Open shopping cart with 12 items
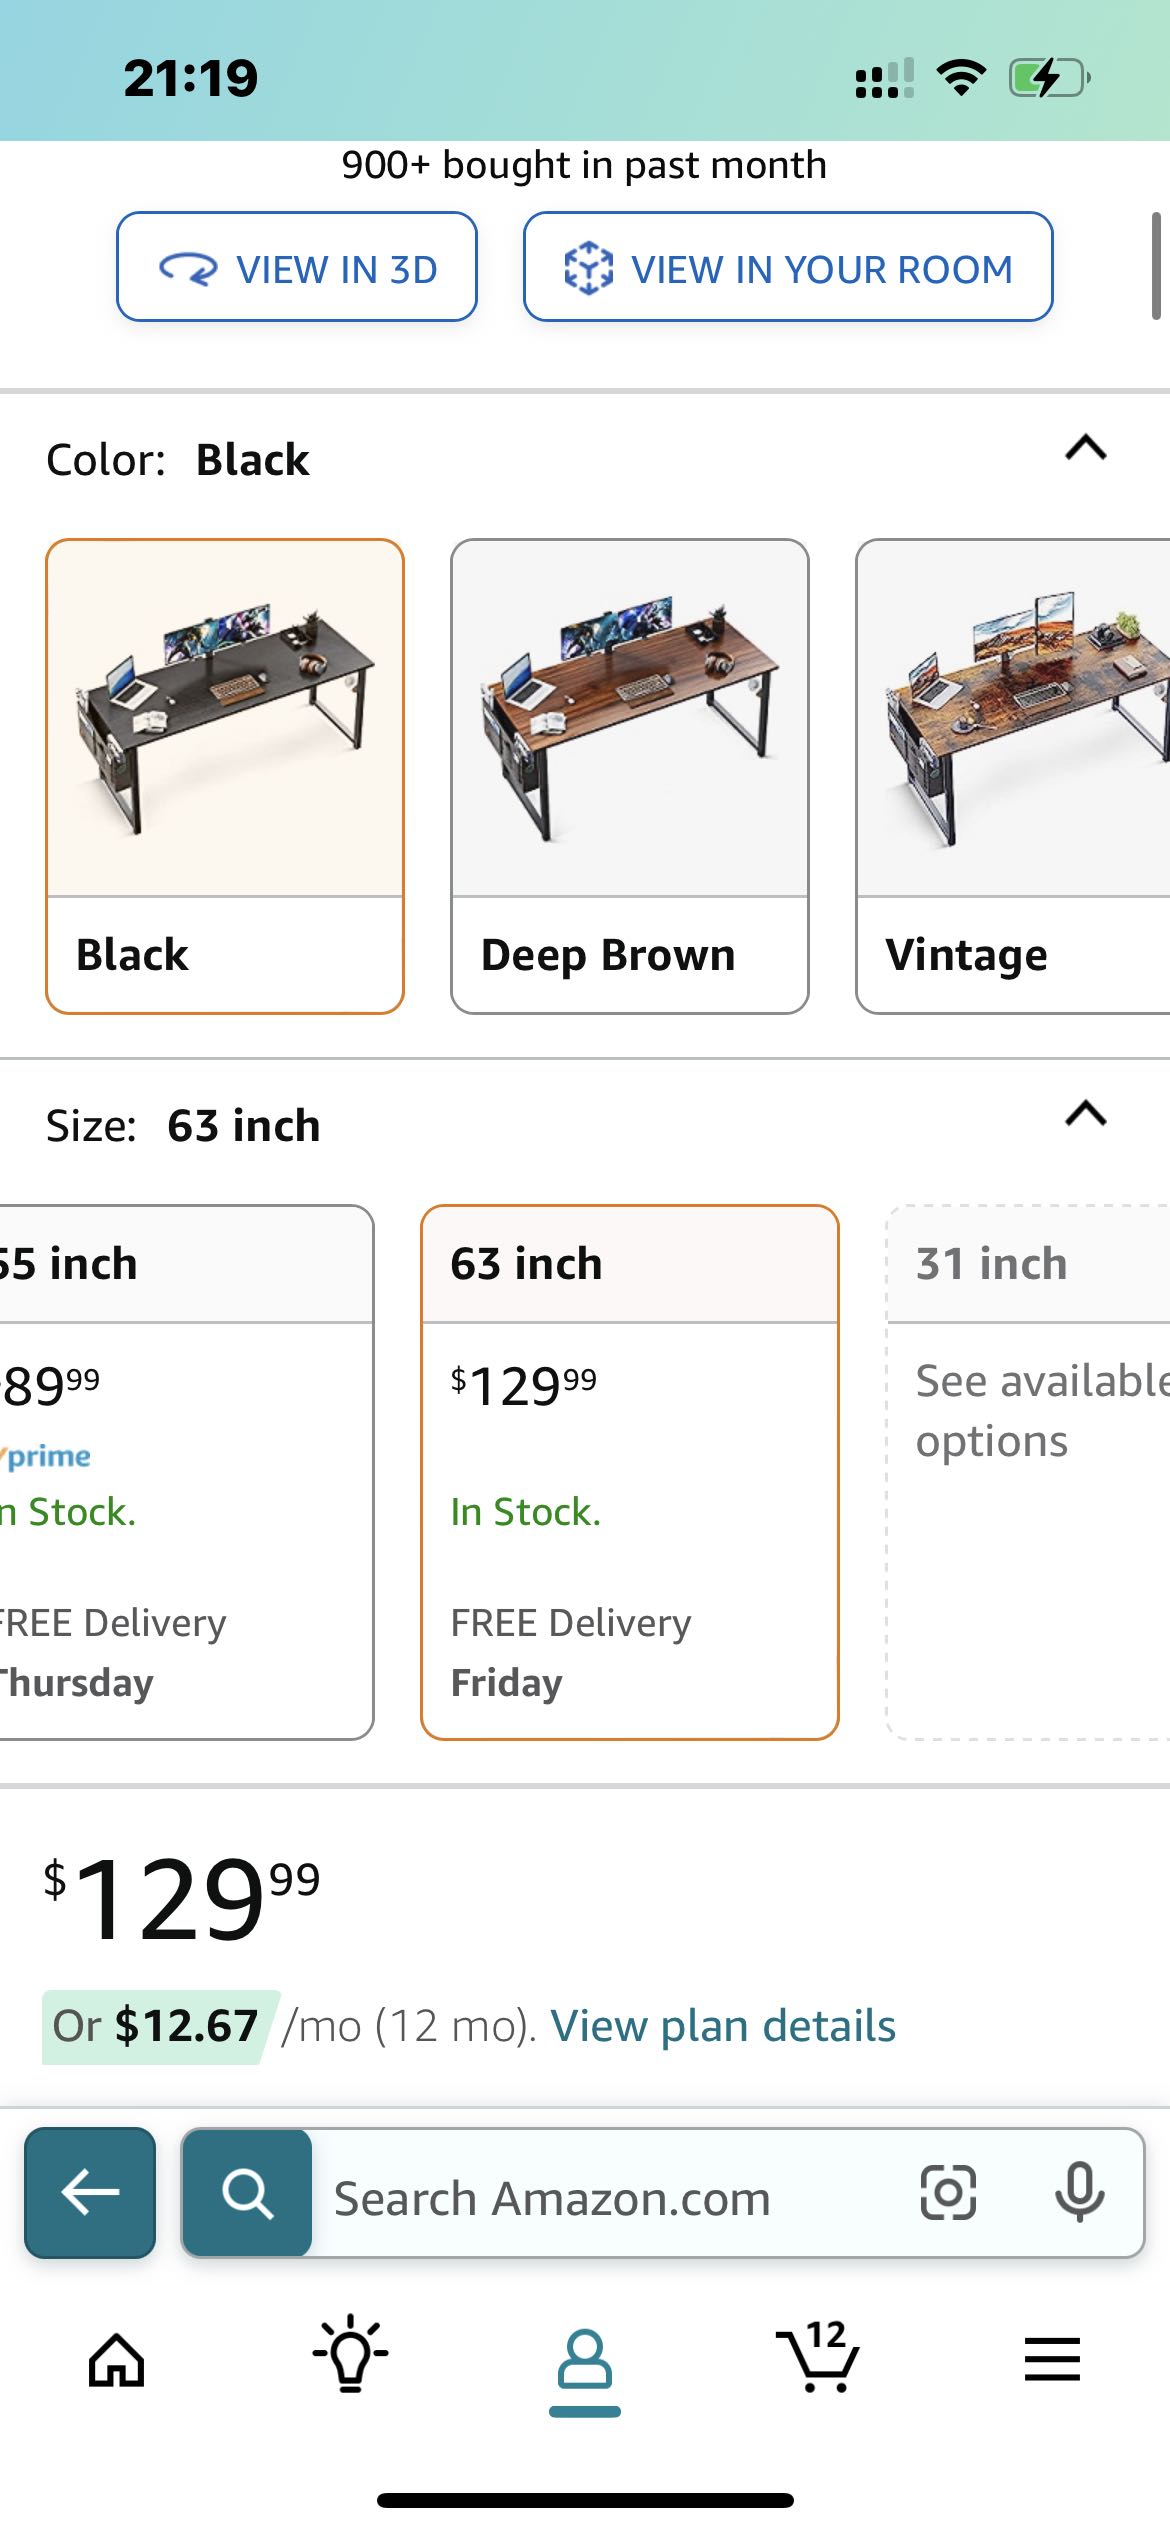Screen dimensions: 1170x2532 818,2358
